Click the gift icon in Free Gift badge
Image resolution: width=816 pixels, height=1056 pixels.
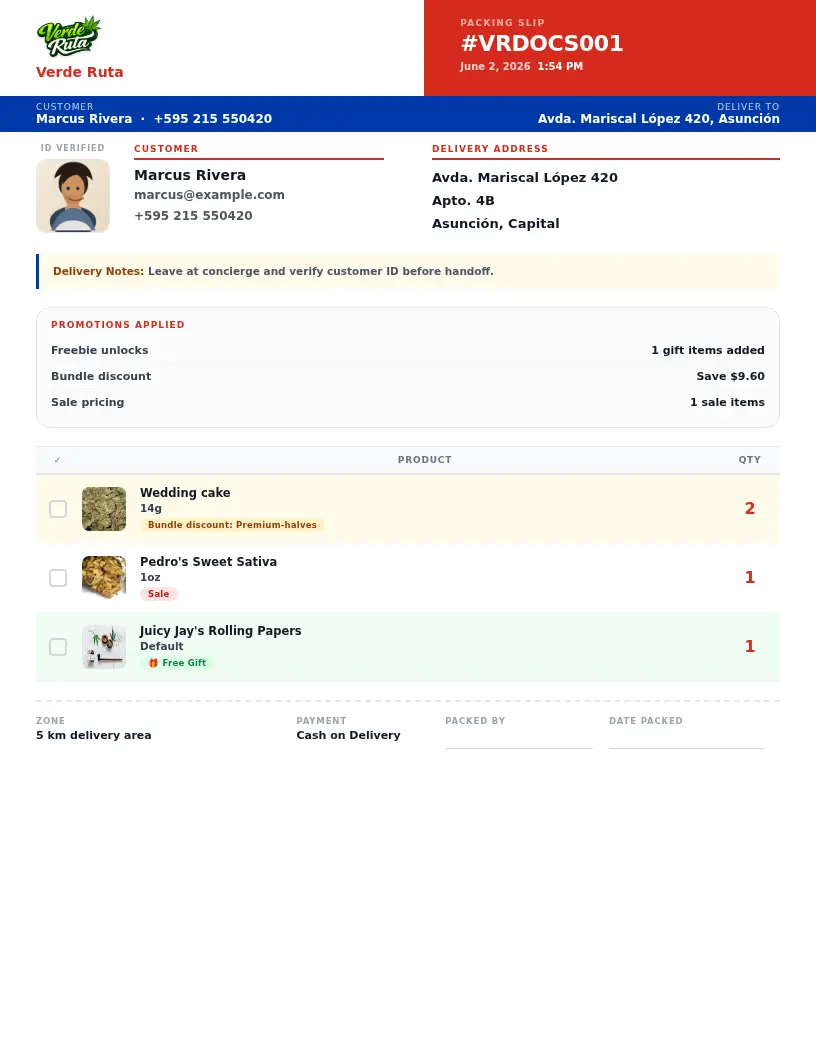point(154,663)
